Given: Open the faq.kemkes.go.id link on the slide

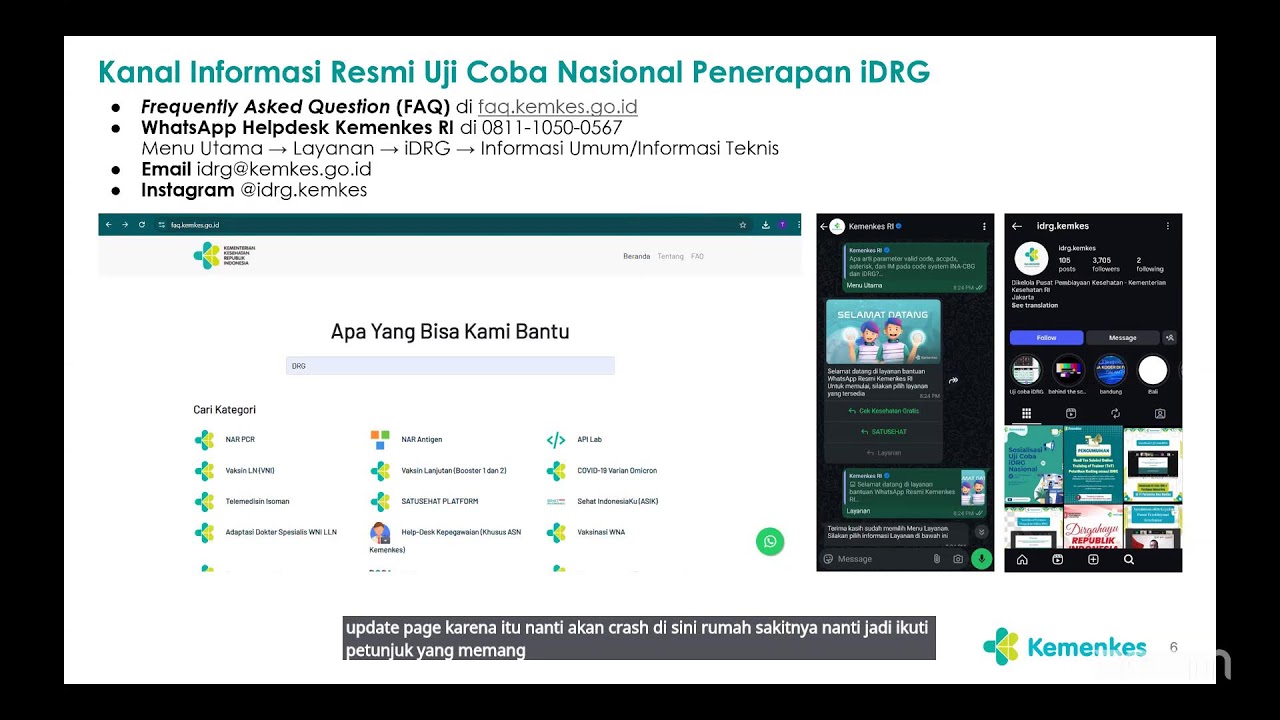Looking at the screenshot, I should pyautogui.click(x=557, y=107).
